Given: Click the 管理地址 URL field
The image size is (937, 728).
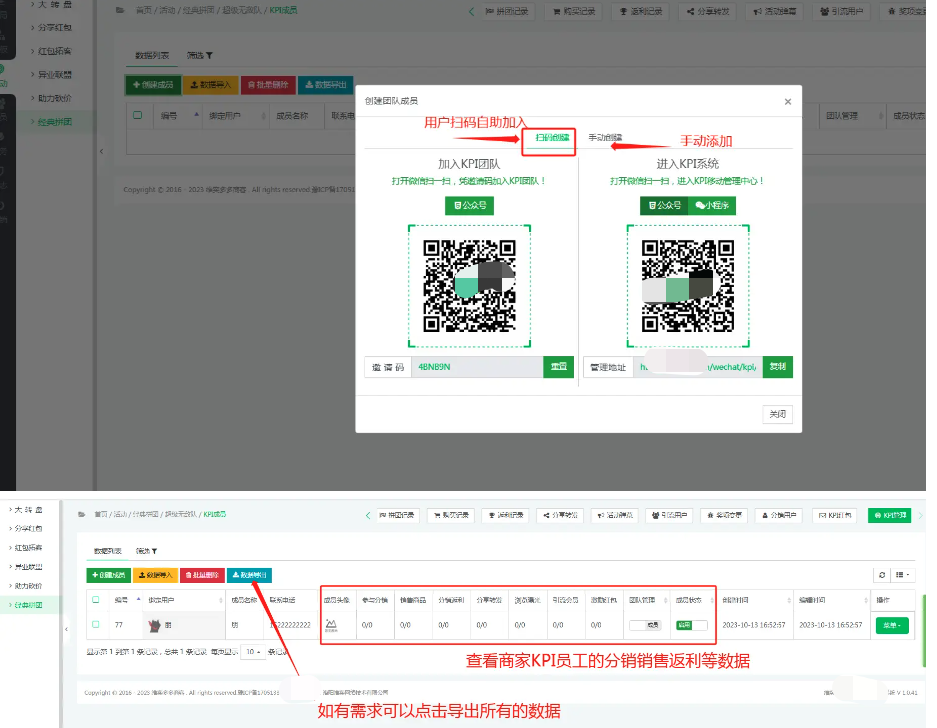Looking at the screenshot, I should click(698, 367).
